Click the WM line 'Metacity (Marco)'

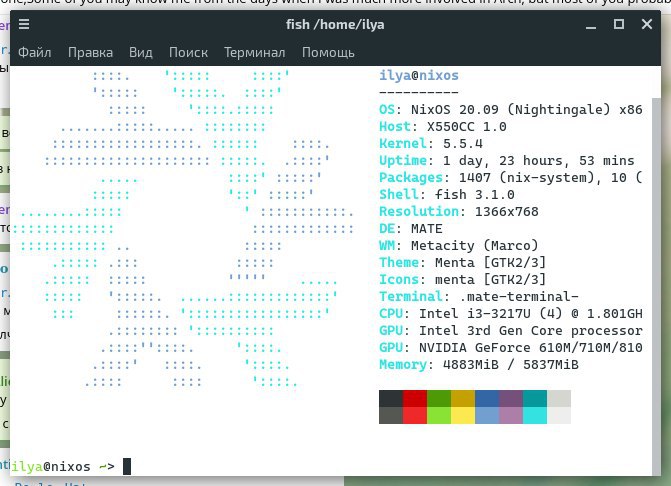[475, 246]
